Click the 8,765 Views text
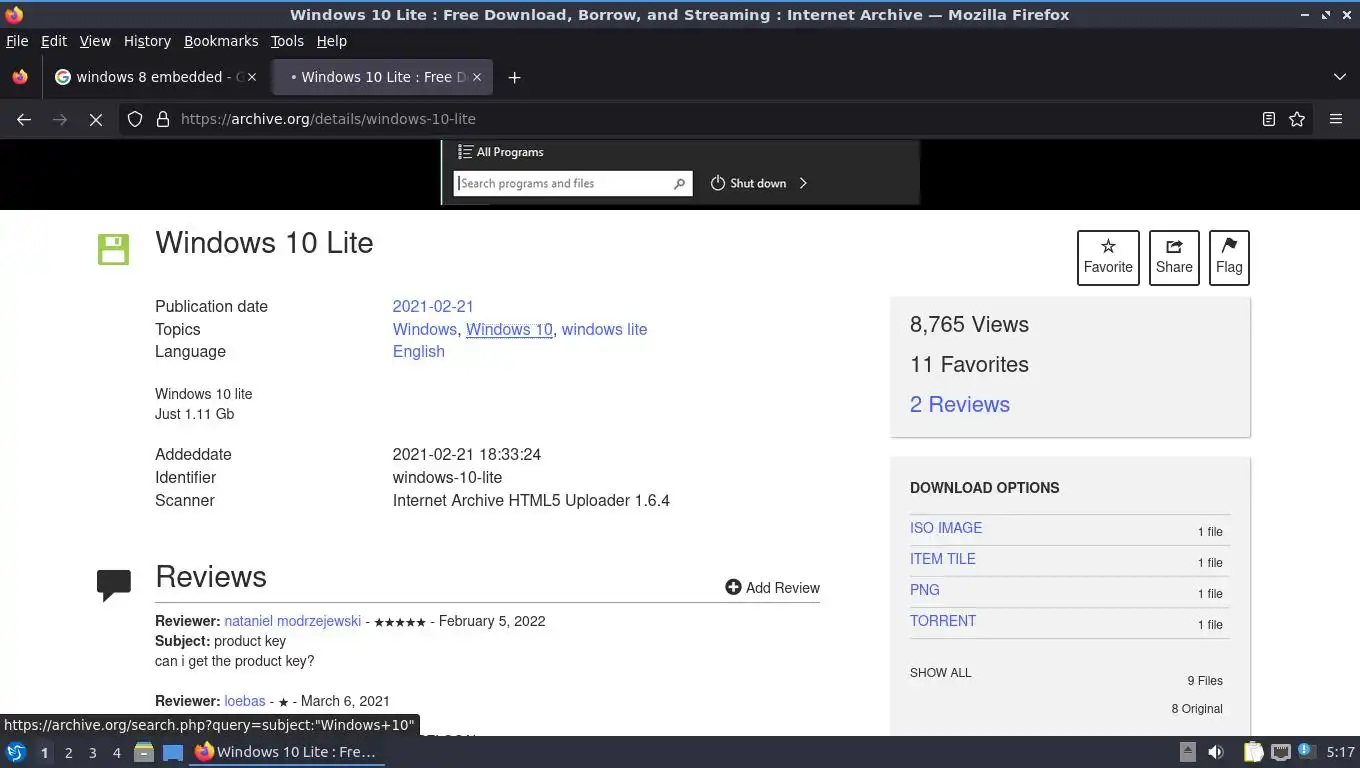Screen dimensions: 1360x768 pos(969,325)
